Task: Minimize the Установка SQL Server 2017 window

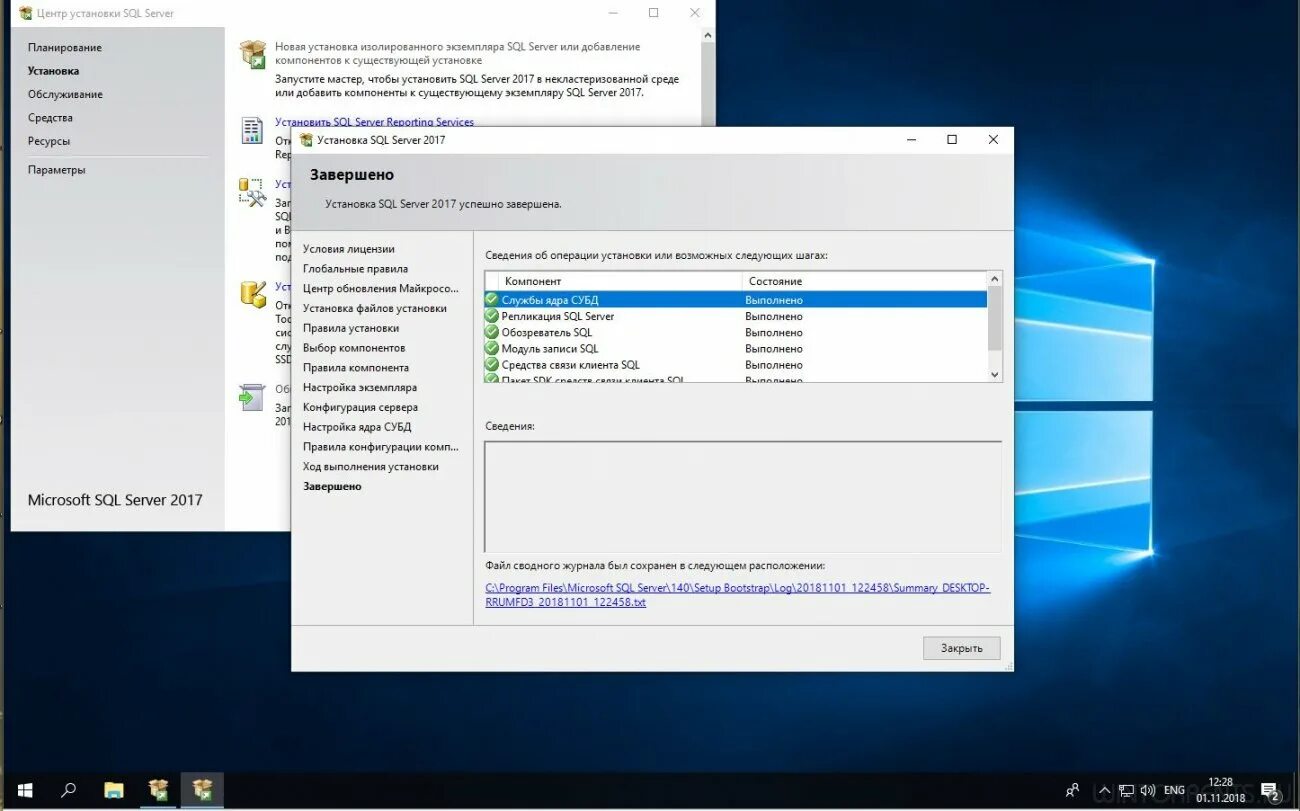Action: point(911,140)
